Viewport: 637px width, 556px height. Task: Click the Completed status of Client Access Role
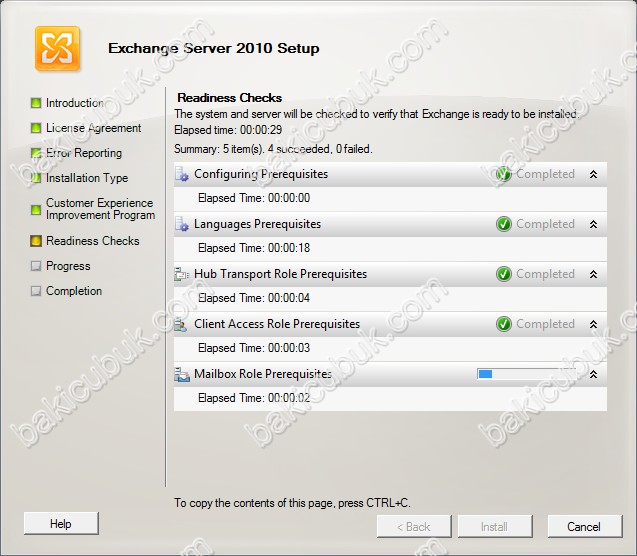point(546,324)
